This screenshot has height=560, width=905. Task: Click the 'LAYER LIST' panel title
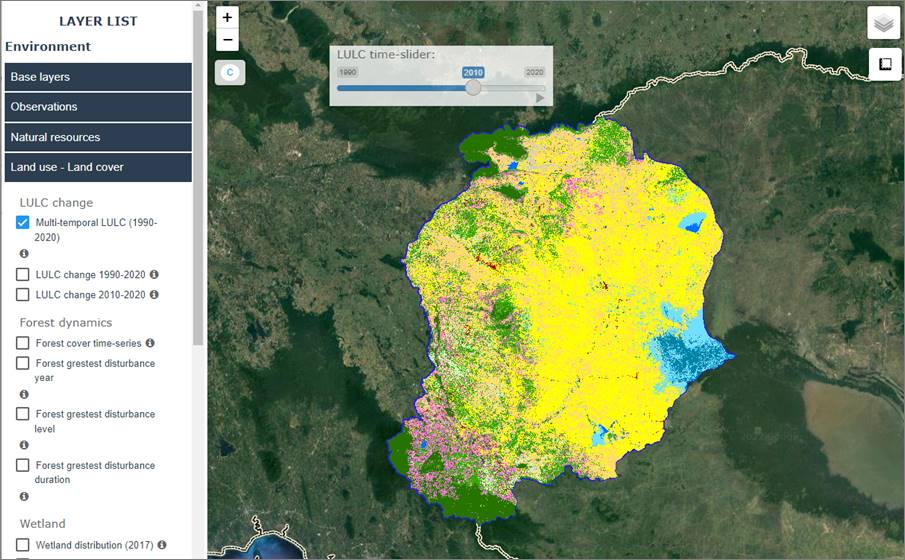point(98,21)
